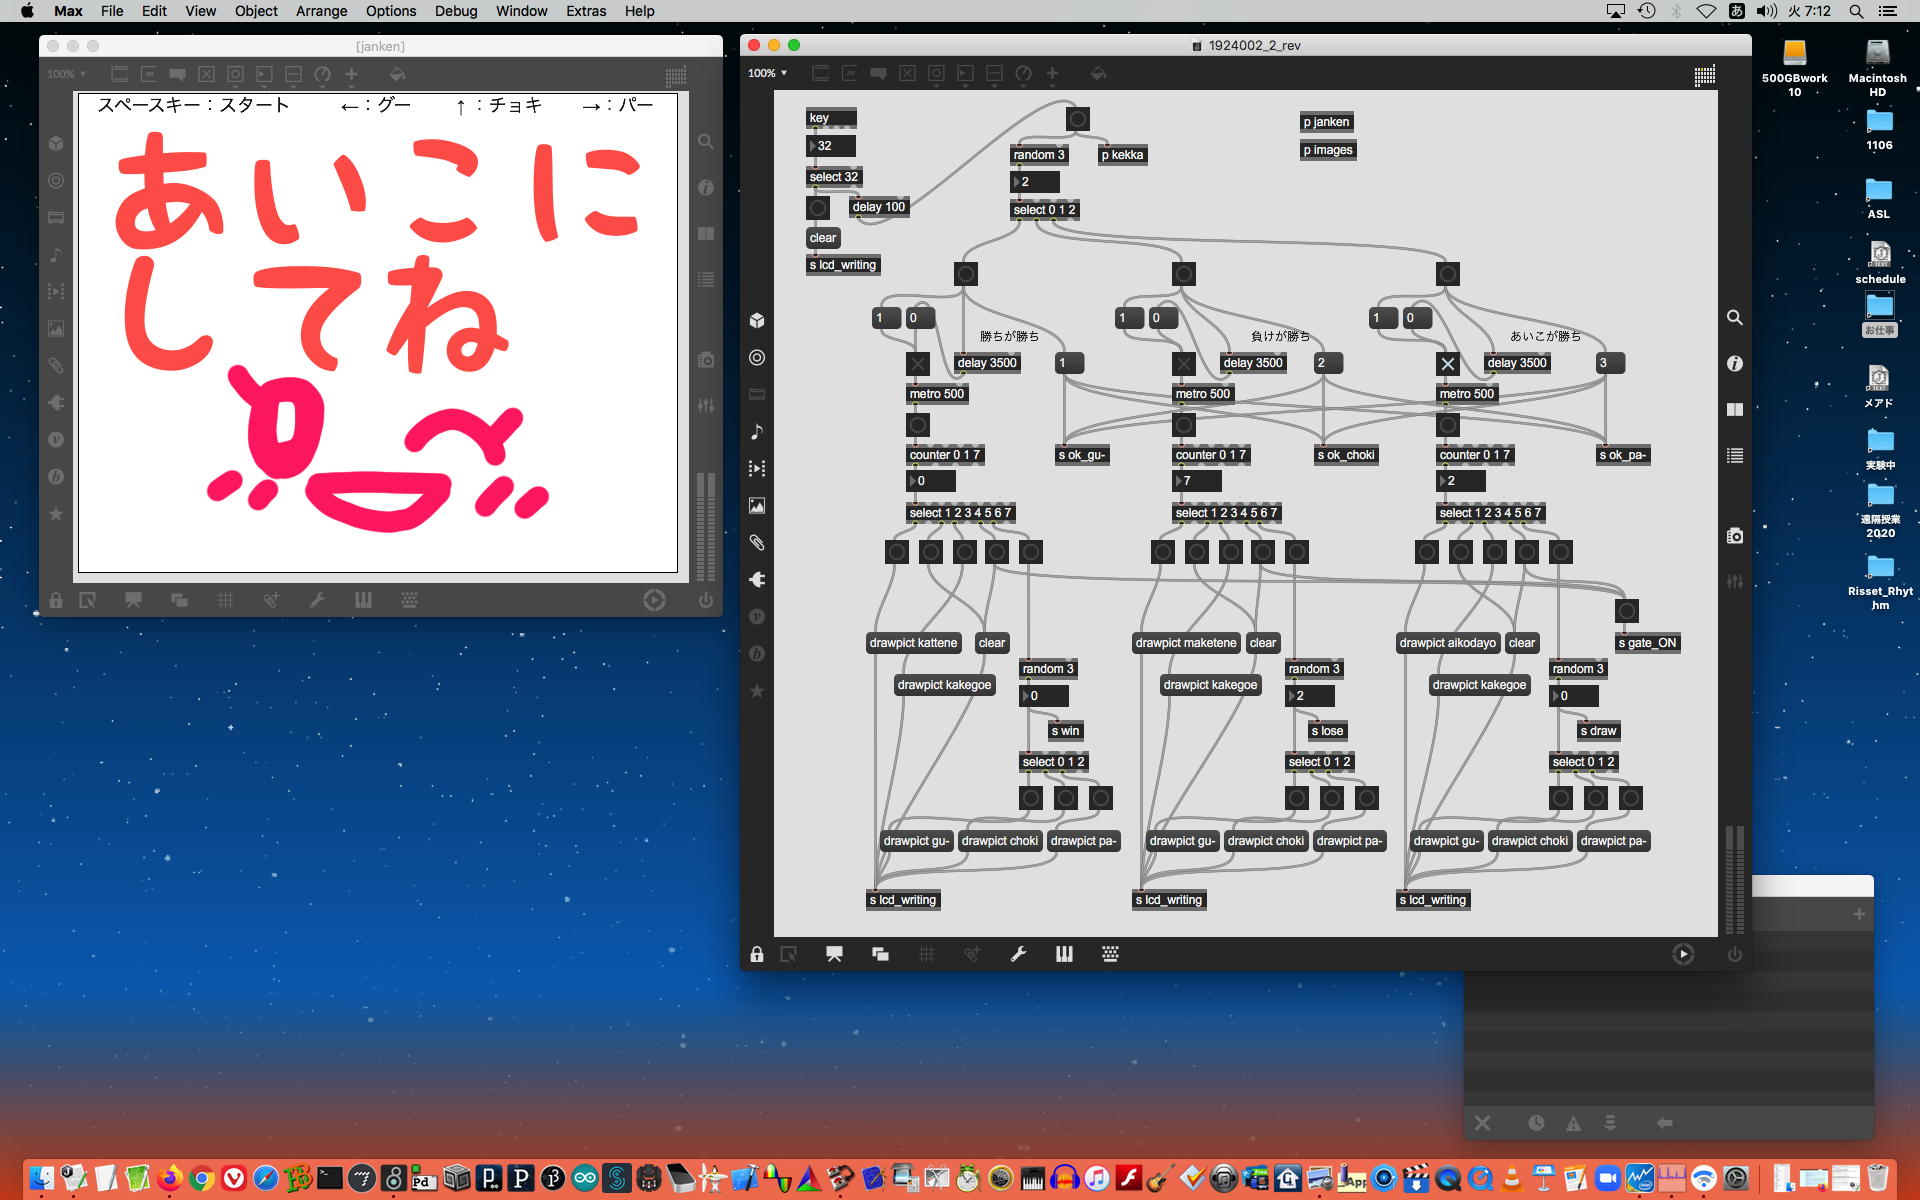The height and width of the screenshot is (1200, 1920).
Task: Toggle the X above metro 500 under 勝ちが勝ち
Action: [917, 364]
